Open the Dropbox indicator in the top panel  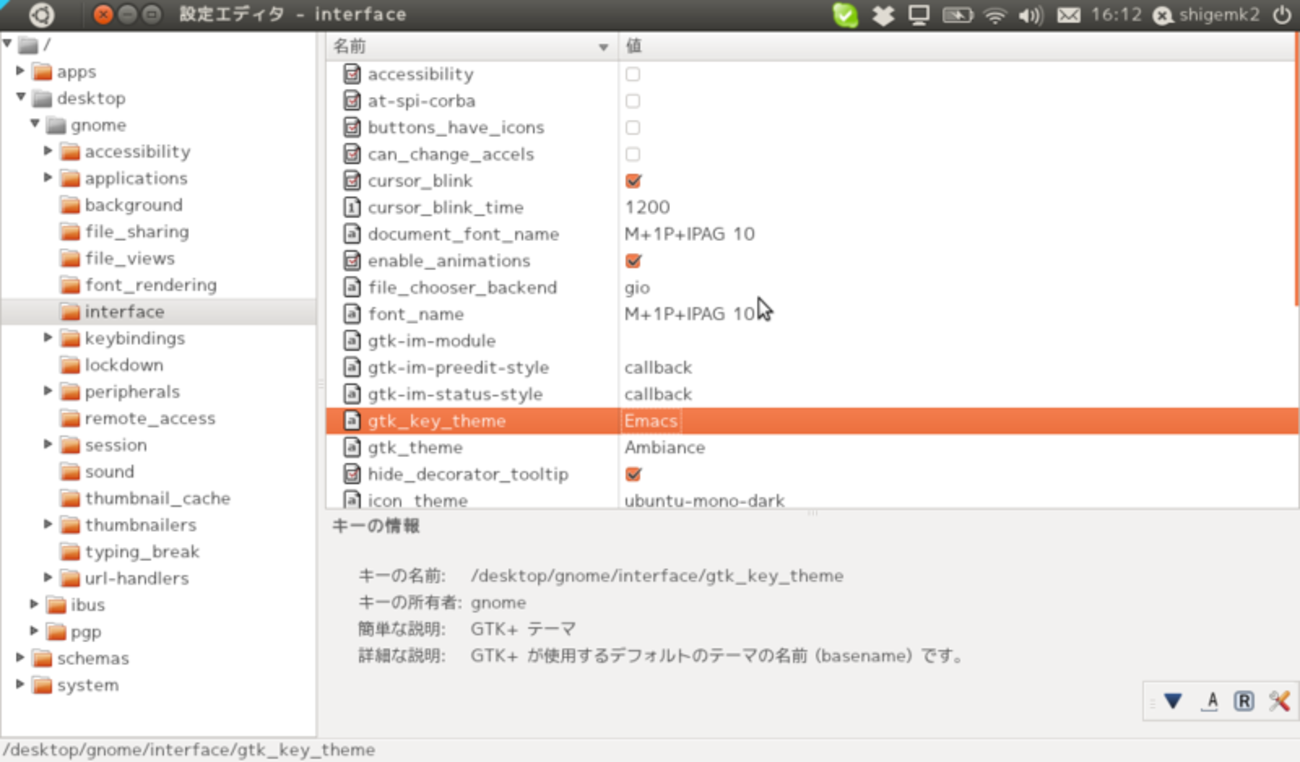tap(883, 15)
